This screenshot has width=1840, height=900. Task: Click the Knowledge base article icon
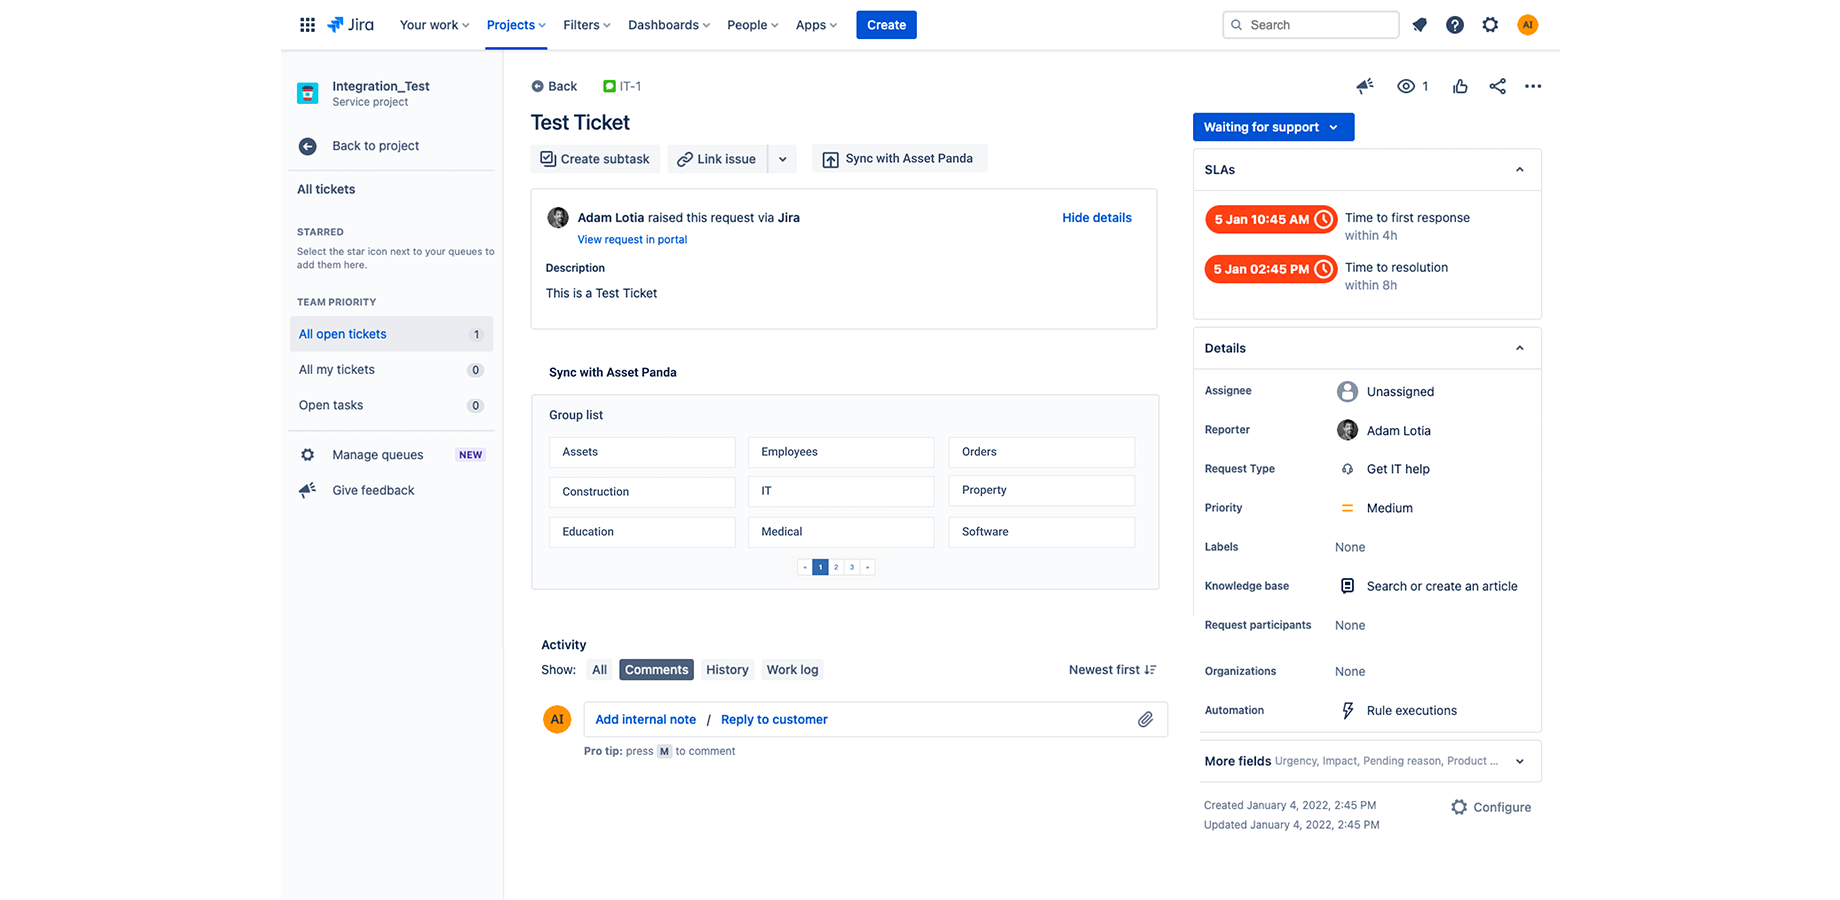tap(1347, 586)
